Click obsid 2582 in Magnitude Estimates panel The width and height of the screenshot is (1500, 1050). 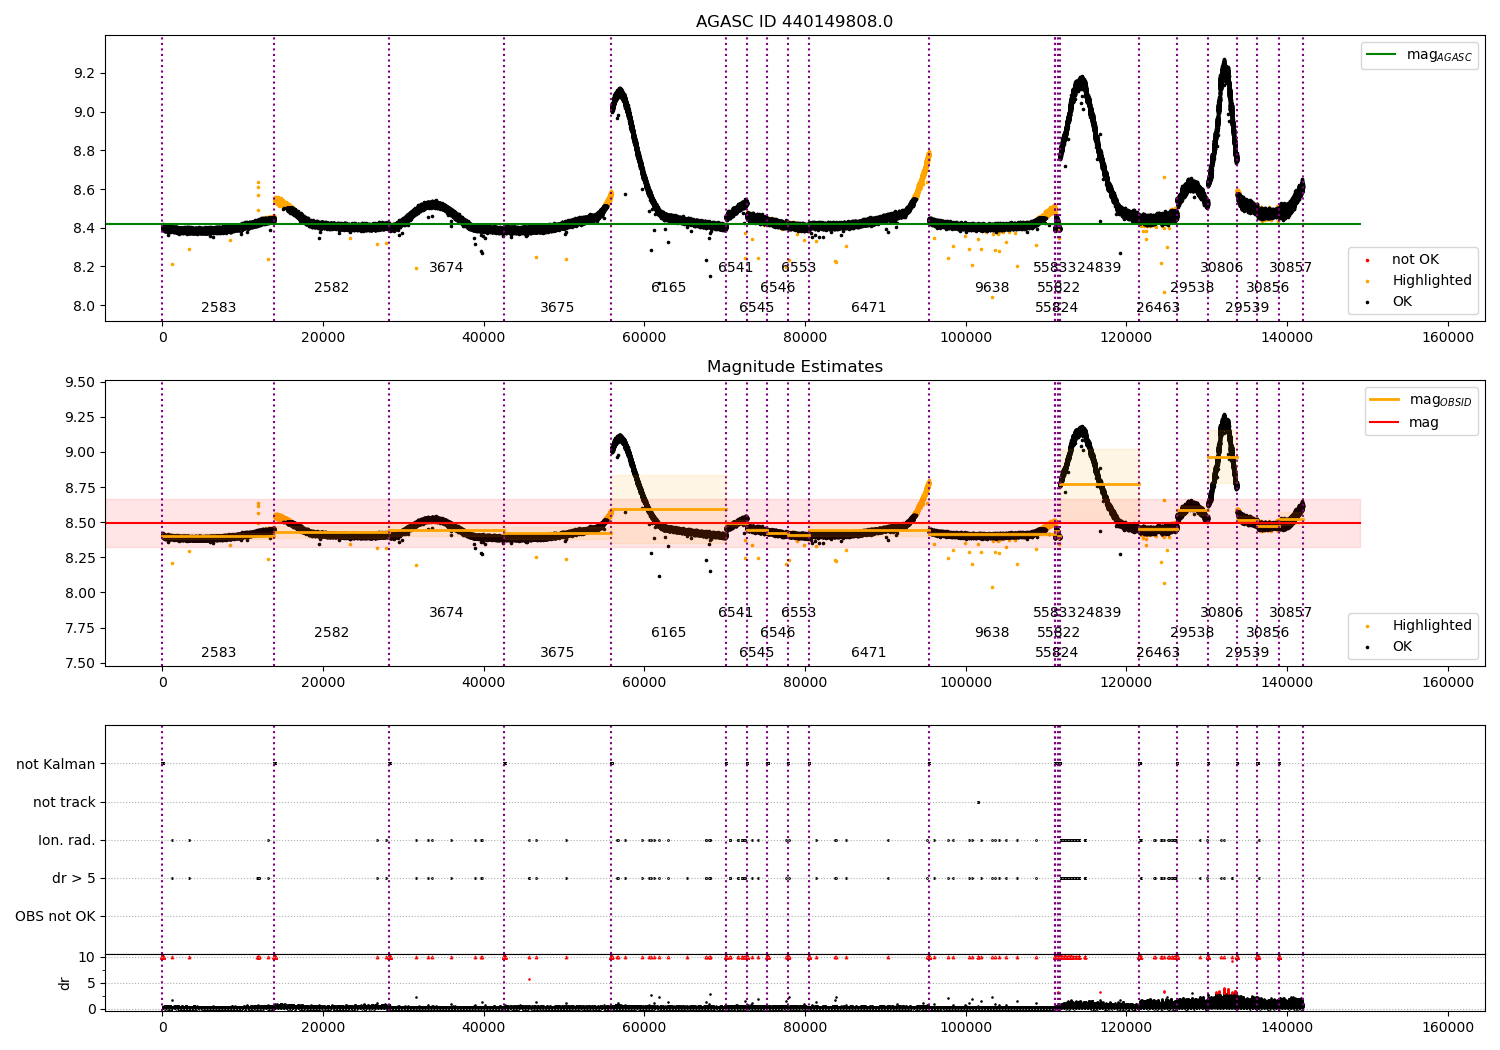[332, 633]
